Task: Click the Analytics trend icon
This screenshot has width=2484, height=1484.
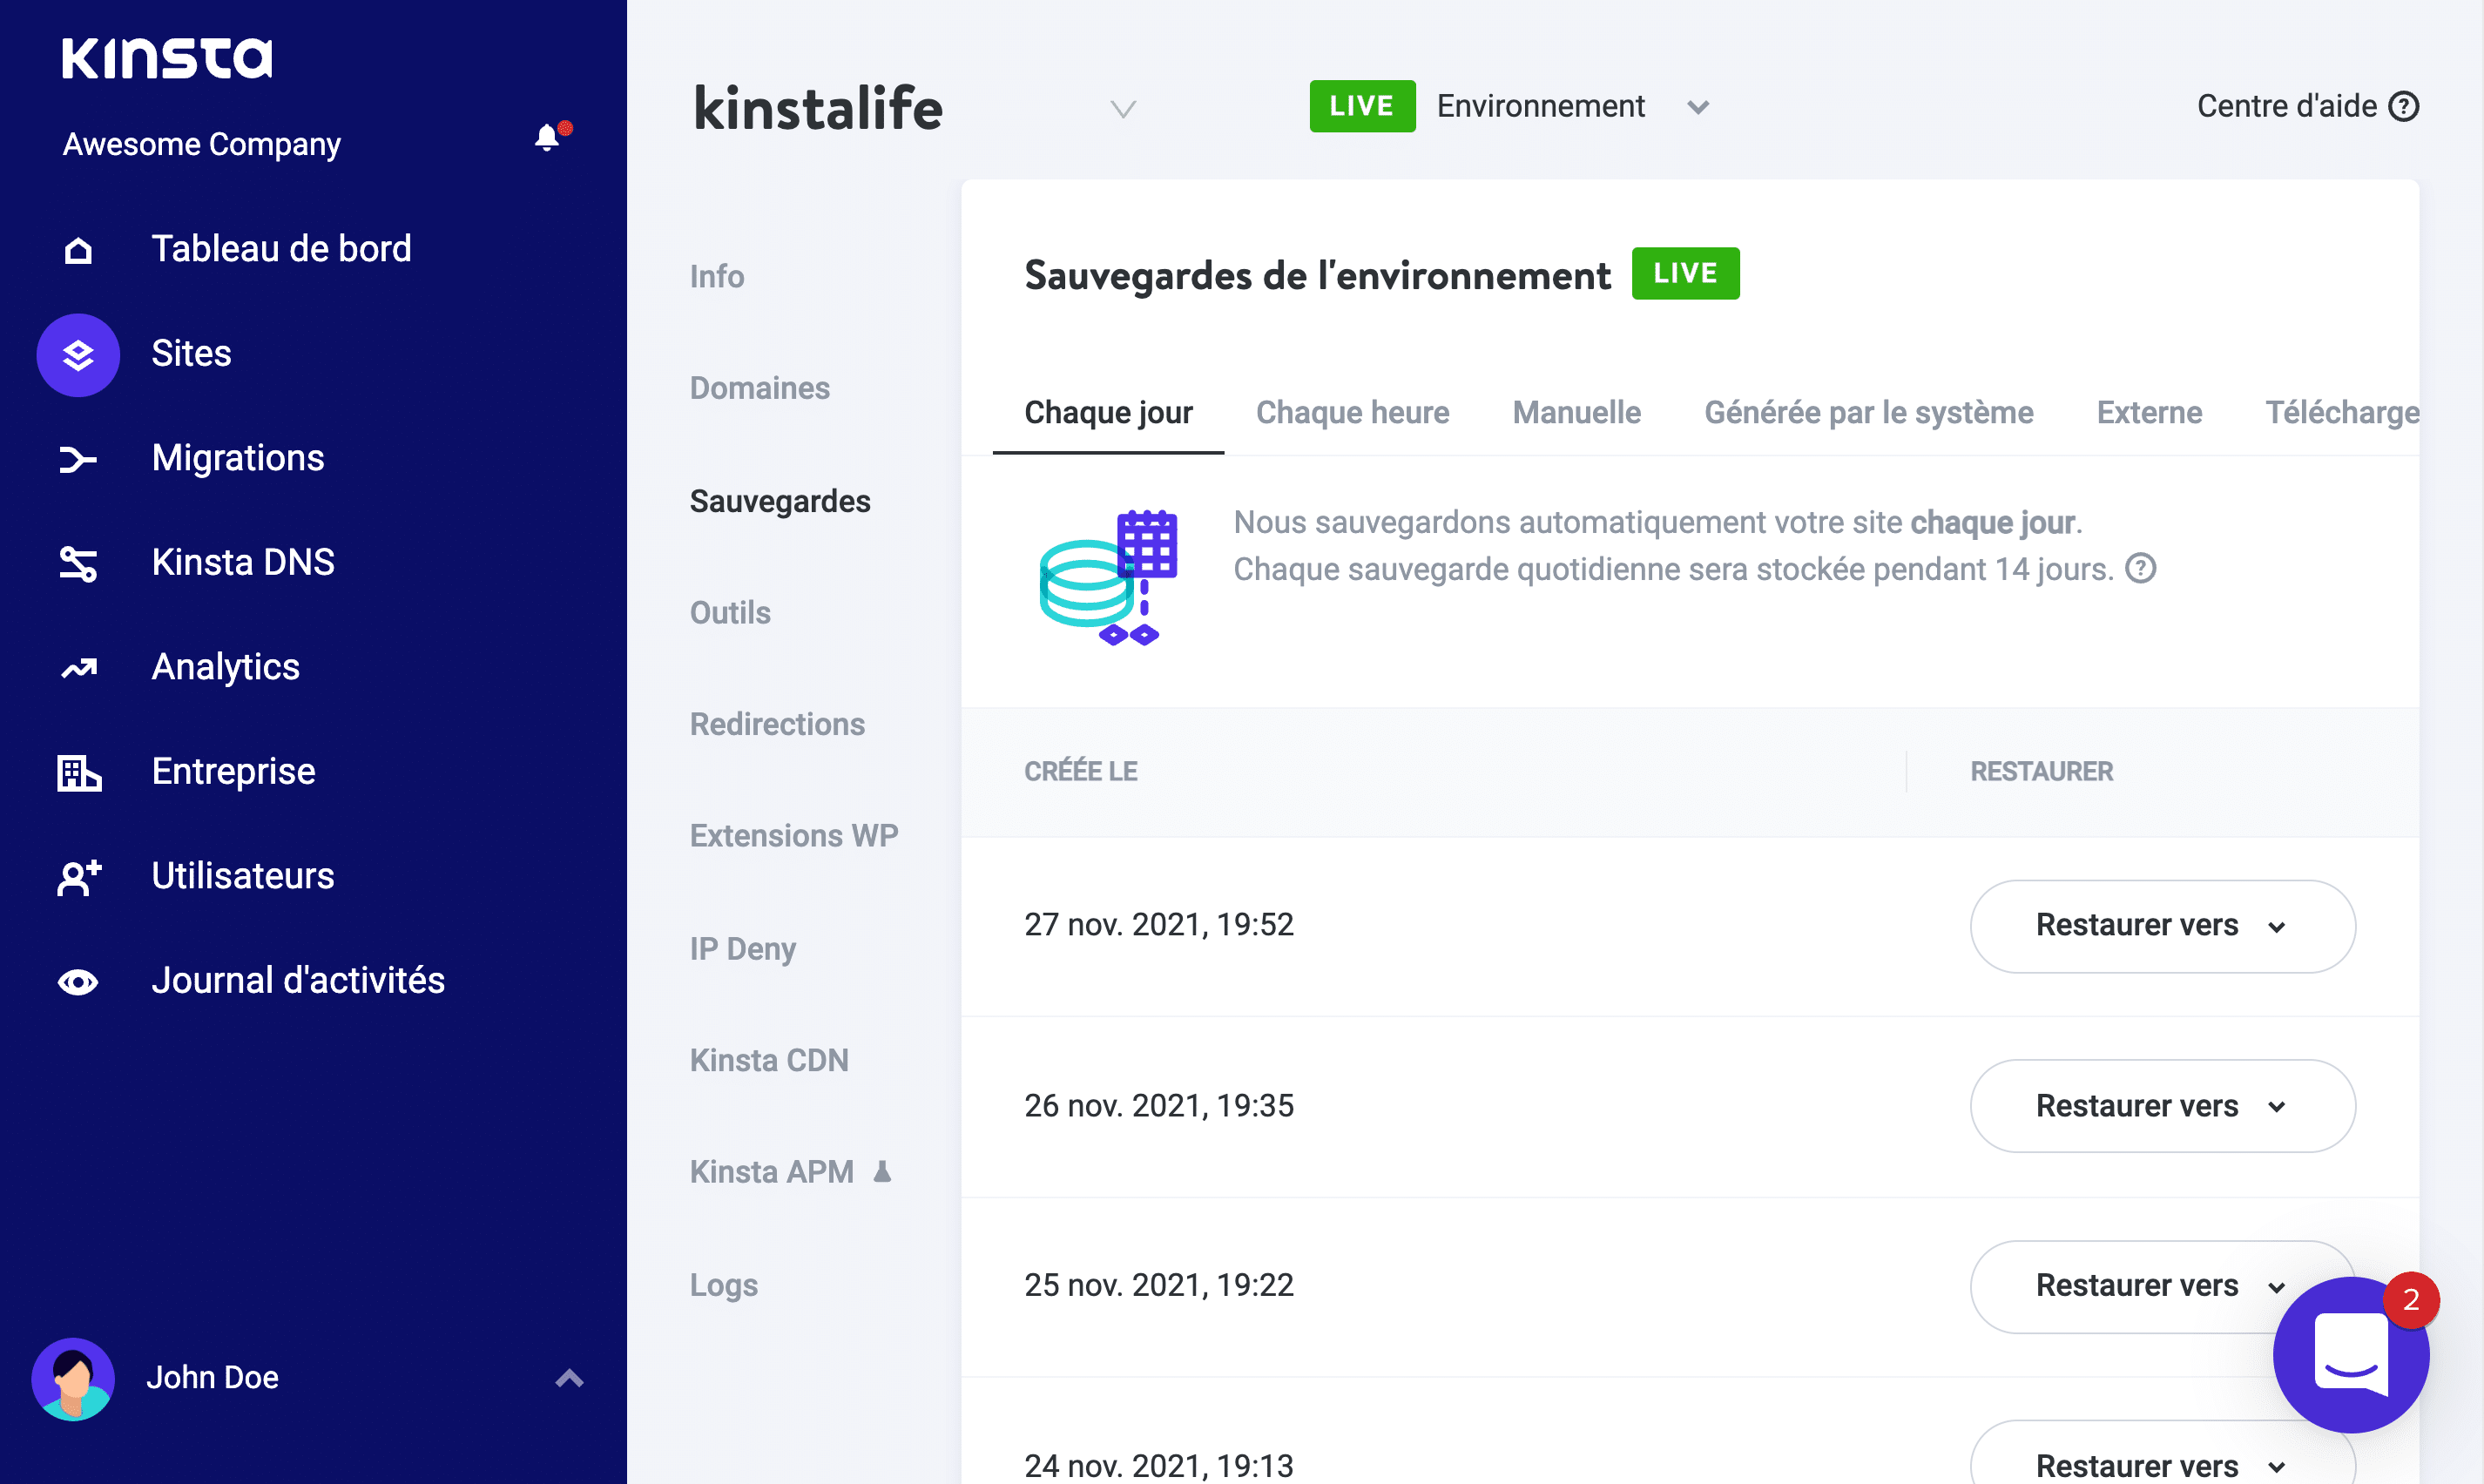Action: pyautogui.click(x=78, y=668)
